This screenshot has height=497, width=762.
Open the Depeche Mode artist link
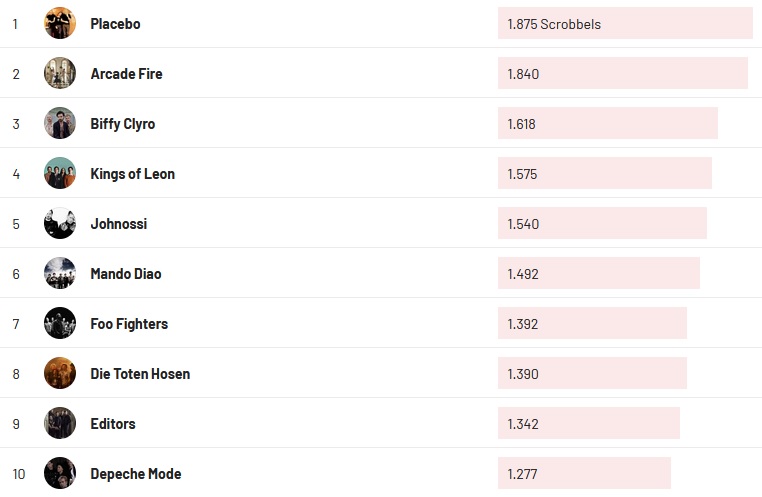point(135,474)
